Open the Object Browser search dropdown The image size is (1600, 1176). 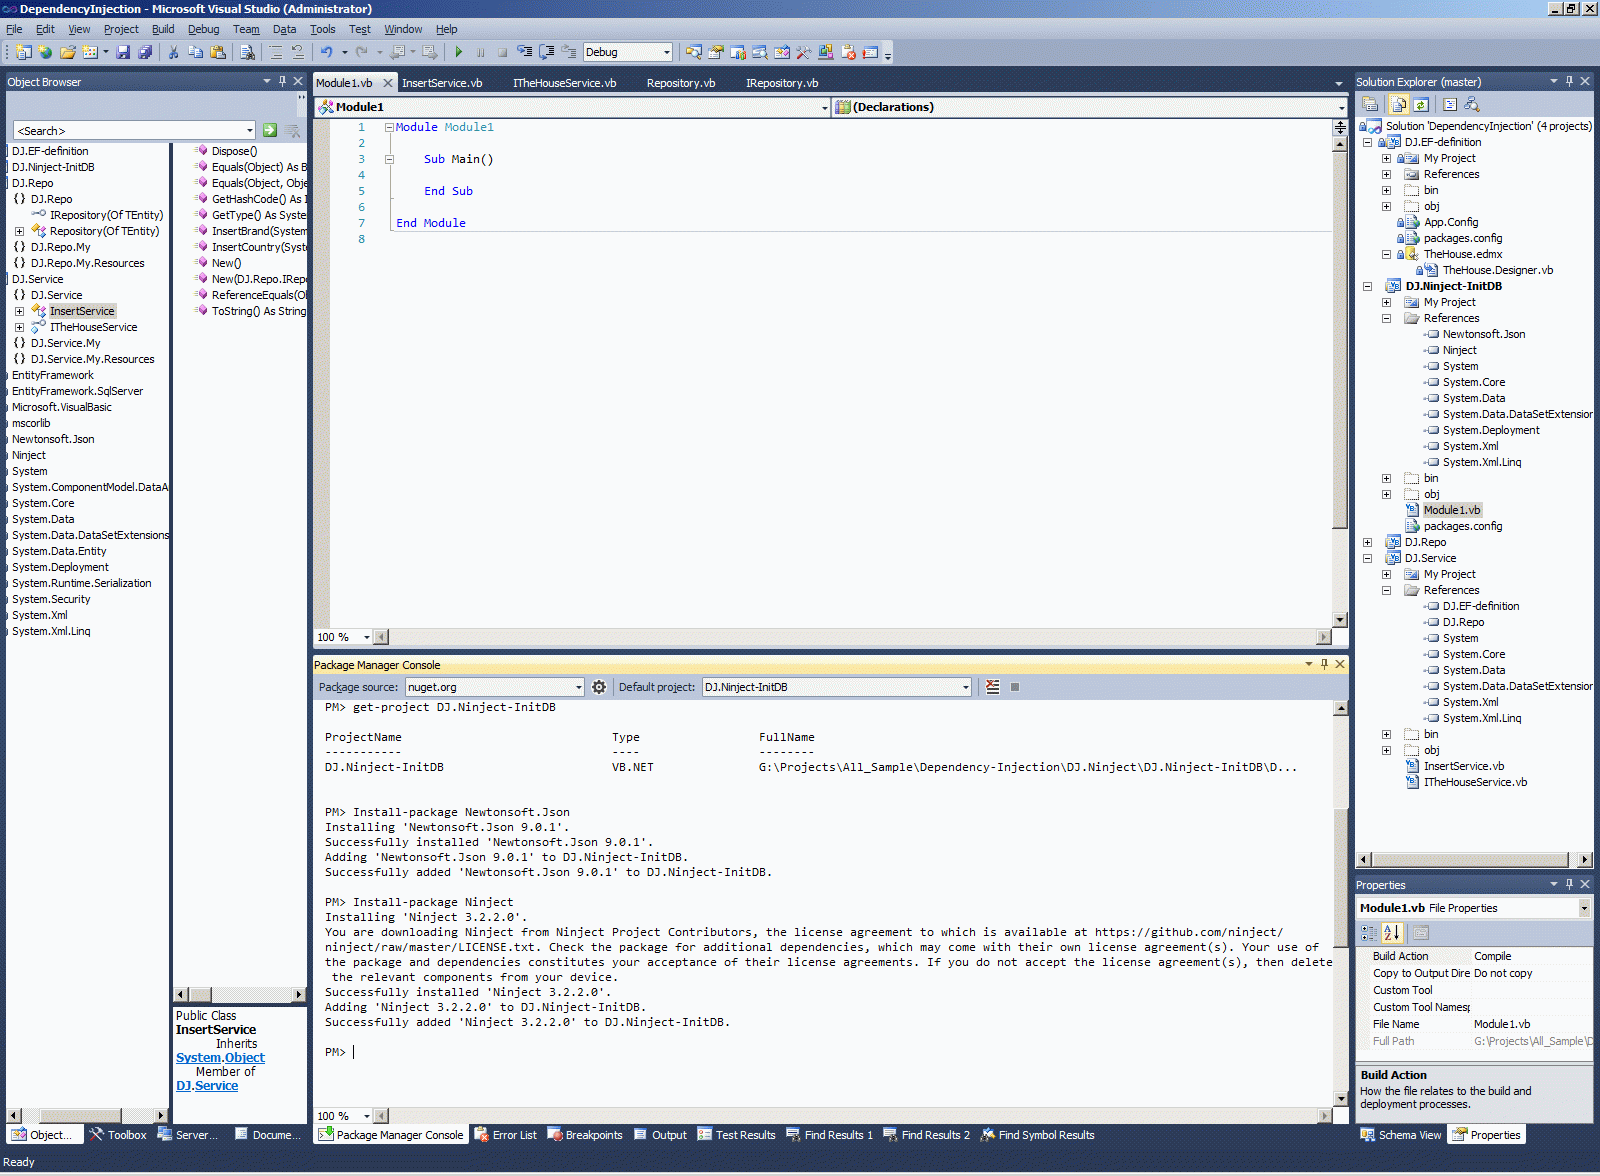pyautogui.click(x=250, y=130)
